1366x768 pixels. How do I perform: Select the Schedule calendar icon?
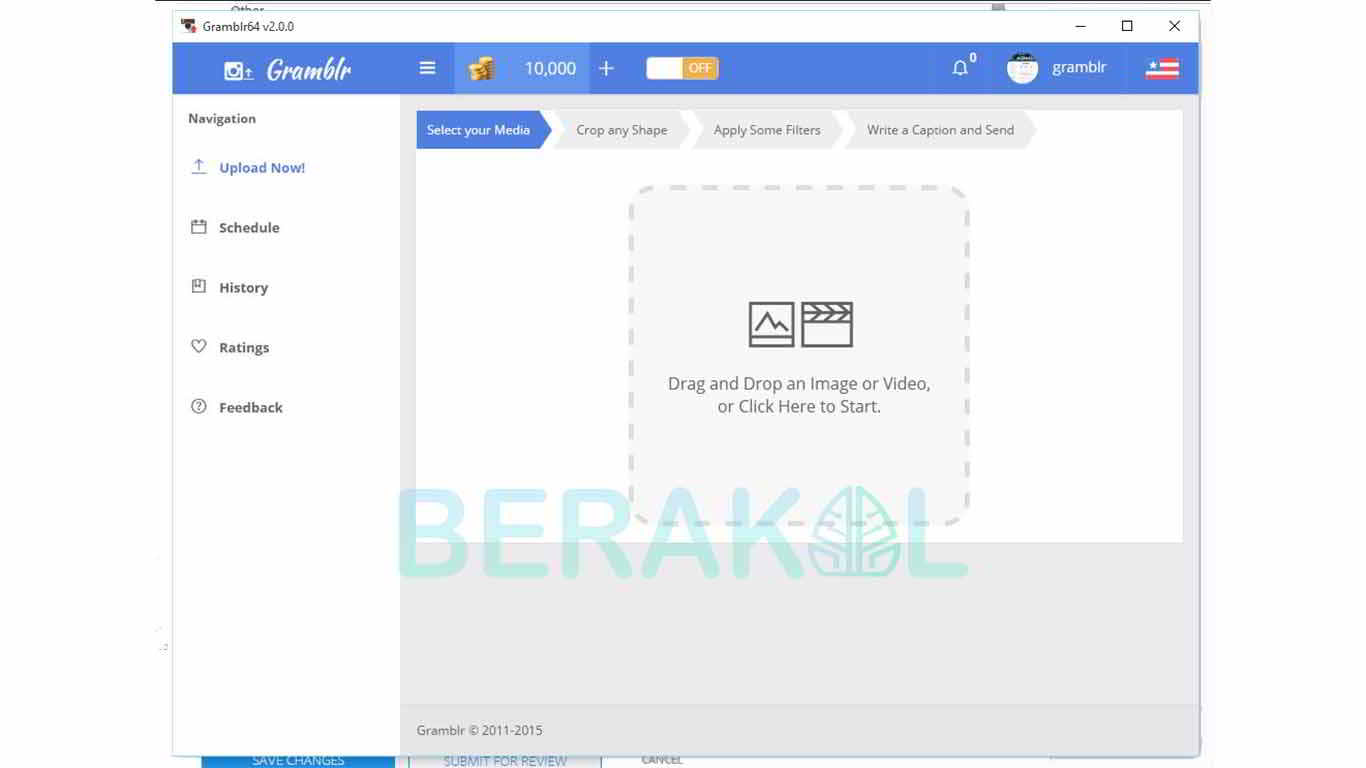click(x=199, y=227)
